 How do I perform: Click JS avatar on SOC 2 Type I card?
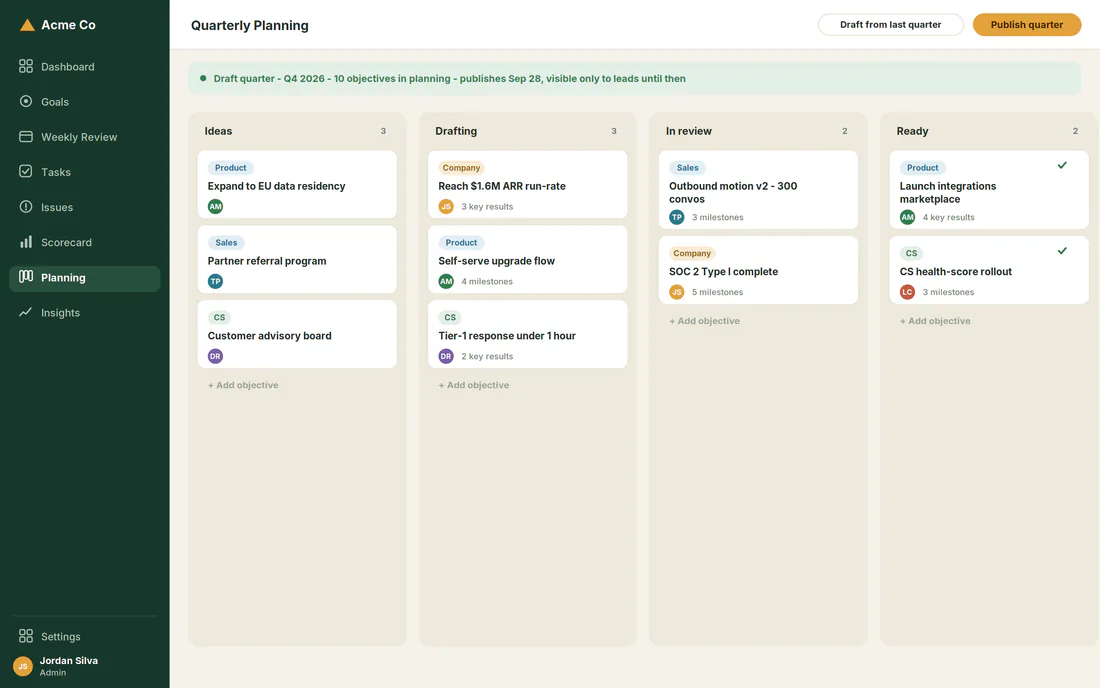(x=677, y=292)
